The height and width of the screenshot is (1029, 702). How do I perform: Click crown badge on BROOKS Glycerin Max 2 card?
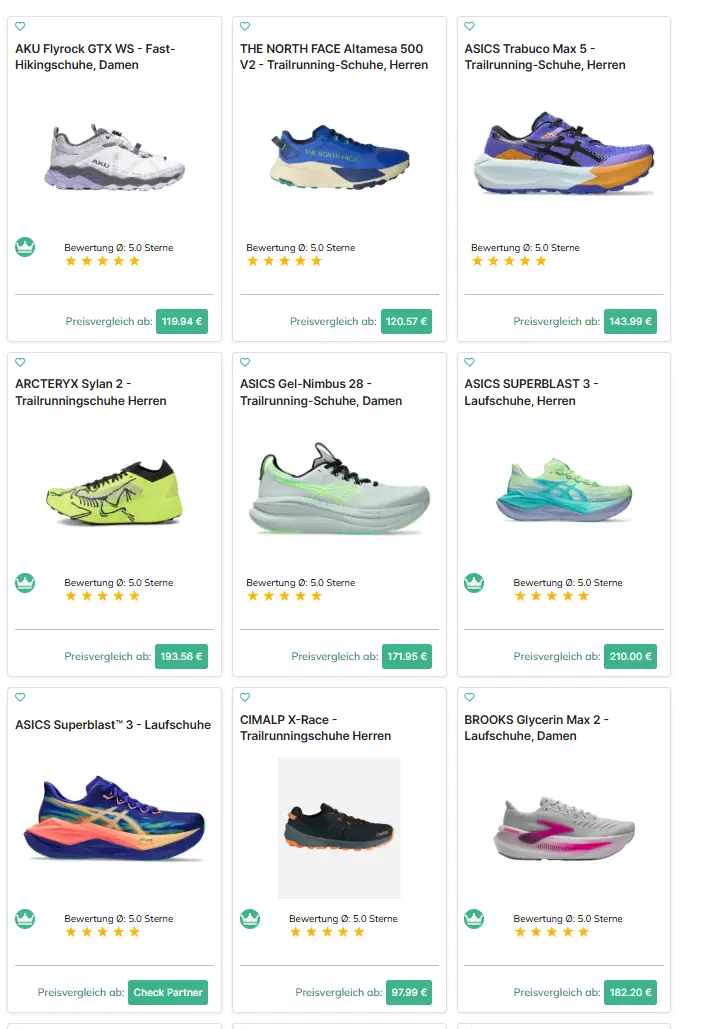click(474, 919)
